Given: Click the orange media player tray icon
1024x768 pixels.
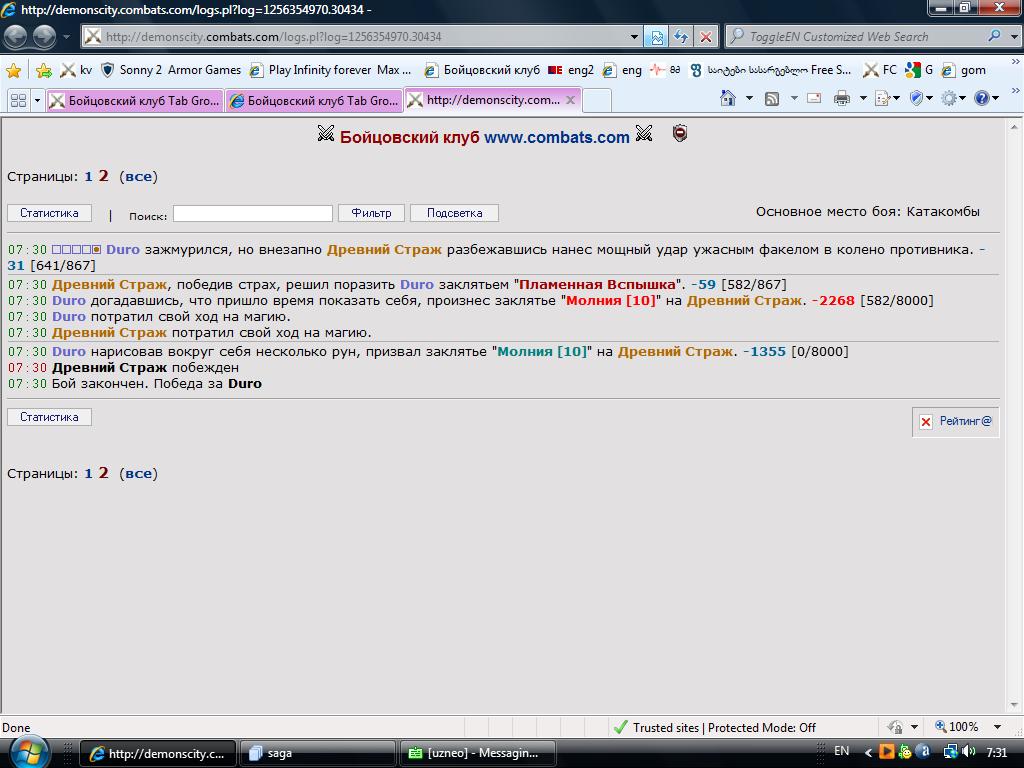Looking at the screenshot, I should tap(887, 752).
